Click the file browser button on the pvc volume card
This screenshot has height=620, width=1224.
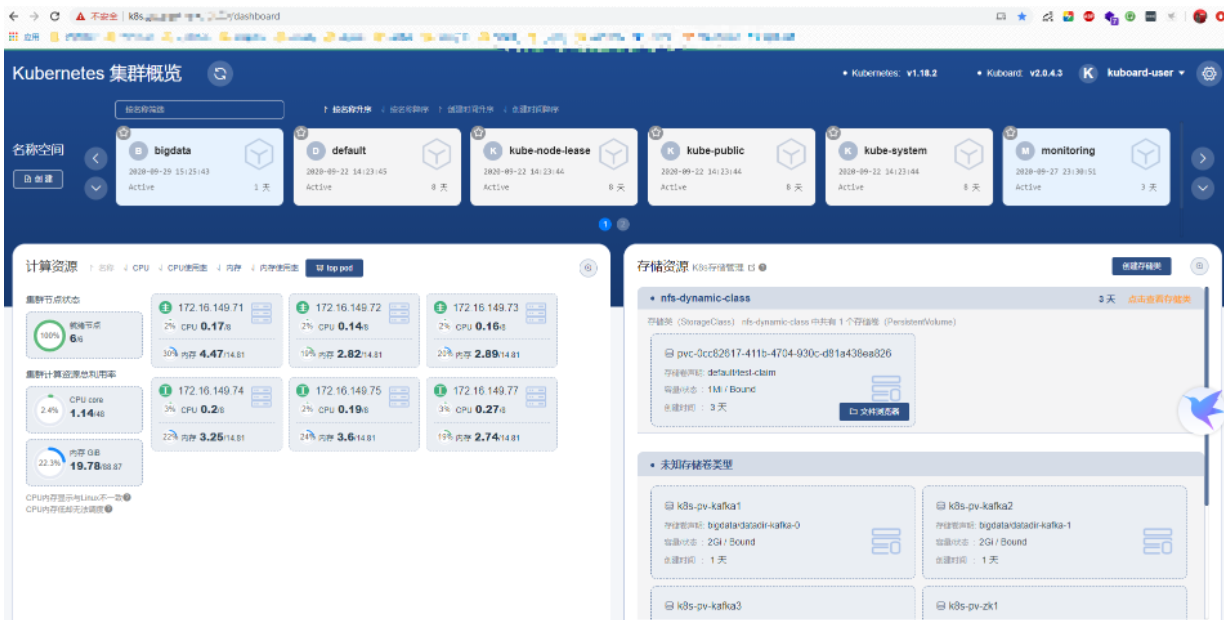(874, 411)
